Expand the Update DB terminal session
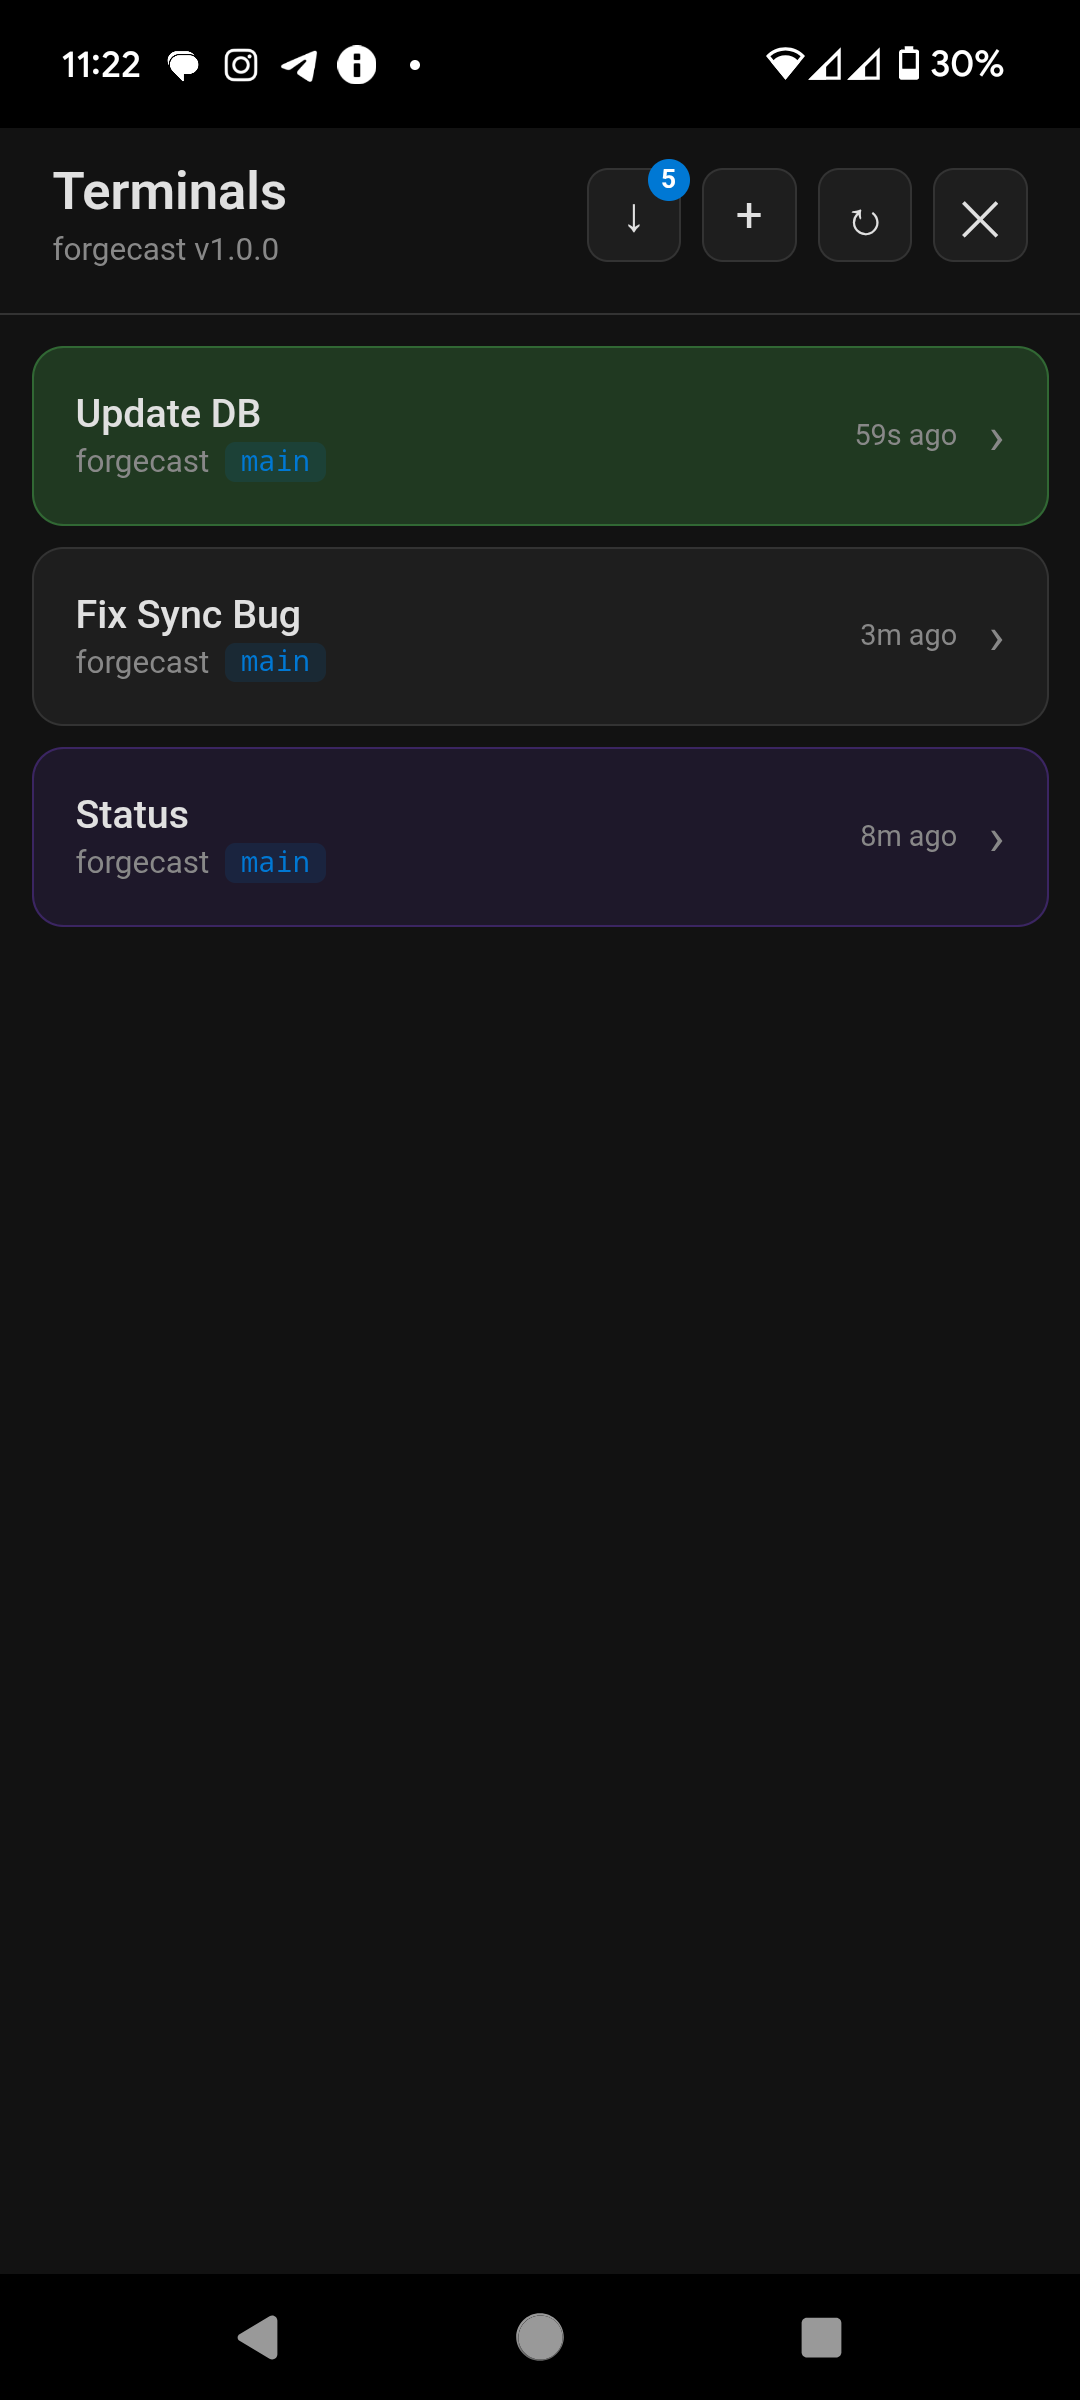1080x2400 pixels. pyautogui.click(x=997, y=438)
